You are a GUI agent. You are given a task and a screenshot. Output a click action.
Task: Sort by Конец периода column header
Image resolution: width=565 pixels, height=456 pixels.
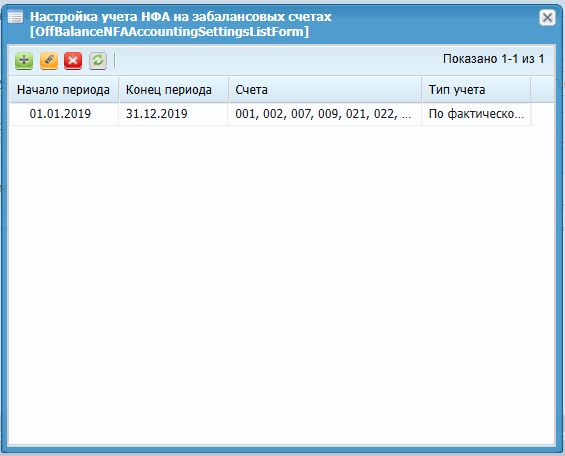173,90
